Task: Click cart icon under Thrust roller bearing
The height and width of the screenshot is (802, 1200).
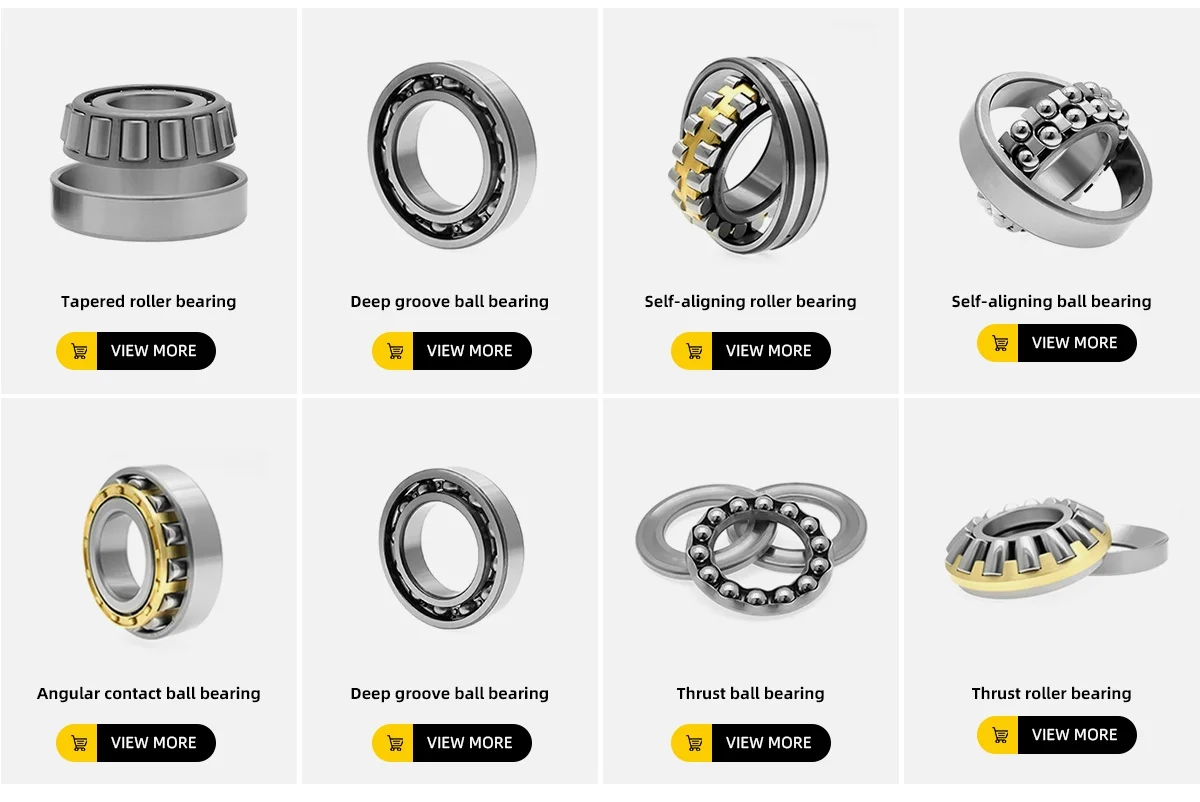Action: click(1000, 735)
